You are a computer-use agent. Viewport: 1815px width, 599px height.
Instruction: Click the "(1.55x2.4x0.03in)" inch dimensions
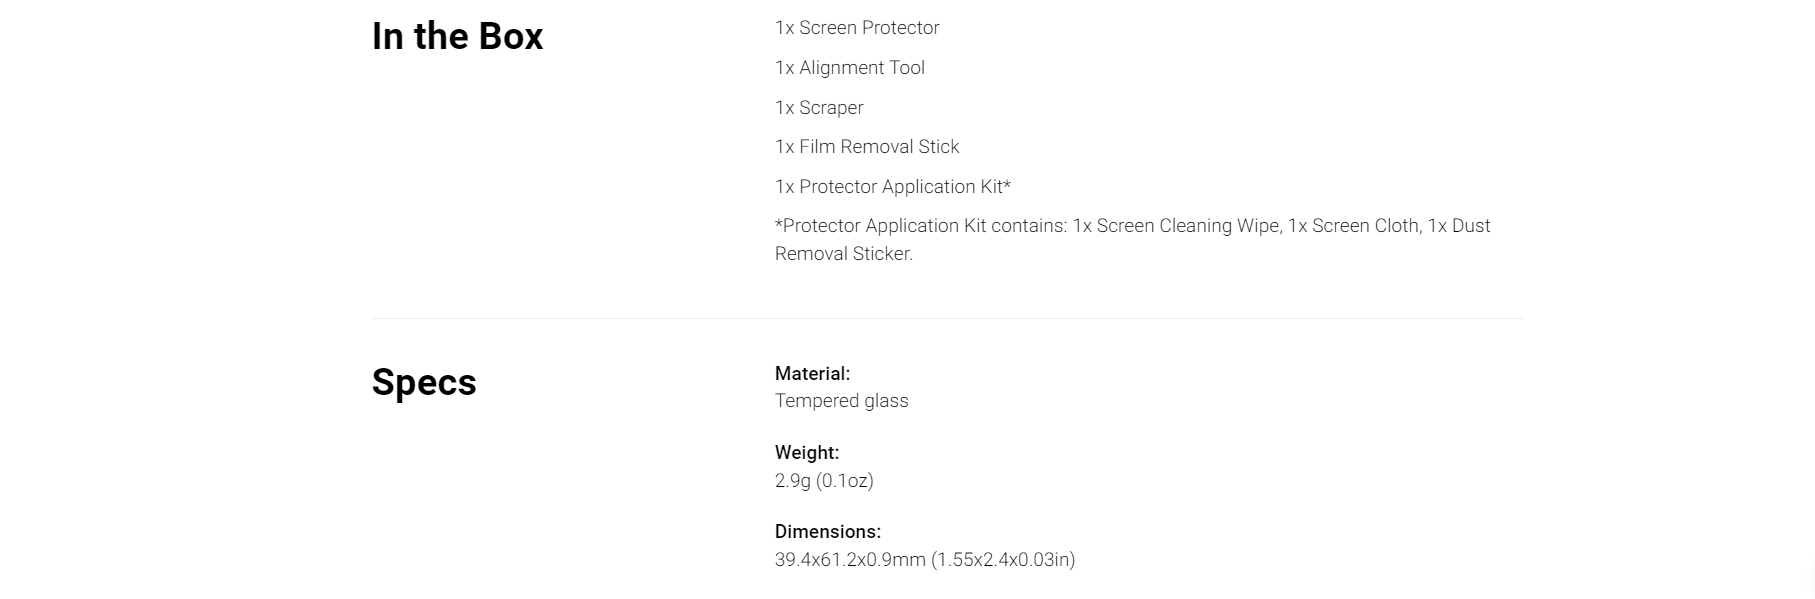pos(1003,560)
